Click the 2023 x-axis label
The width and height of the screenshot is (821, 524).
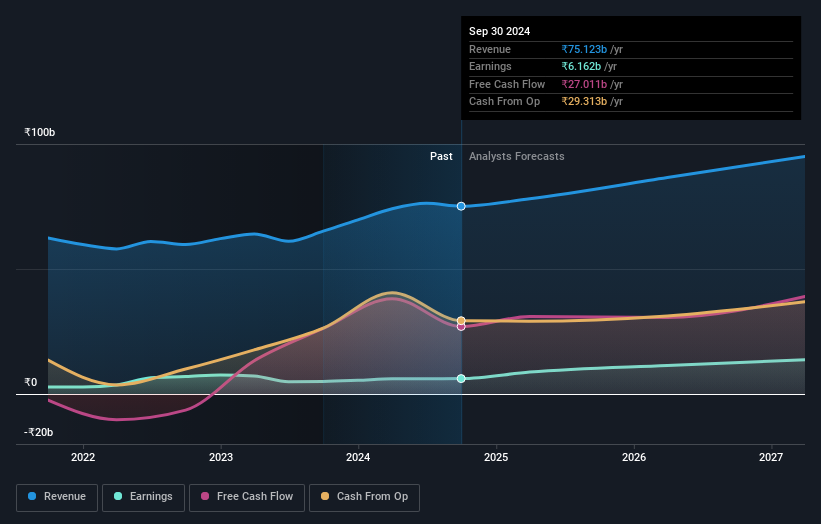[221, 457]
